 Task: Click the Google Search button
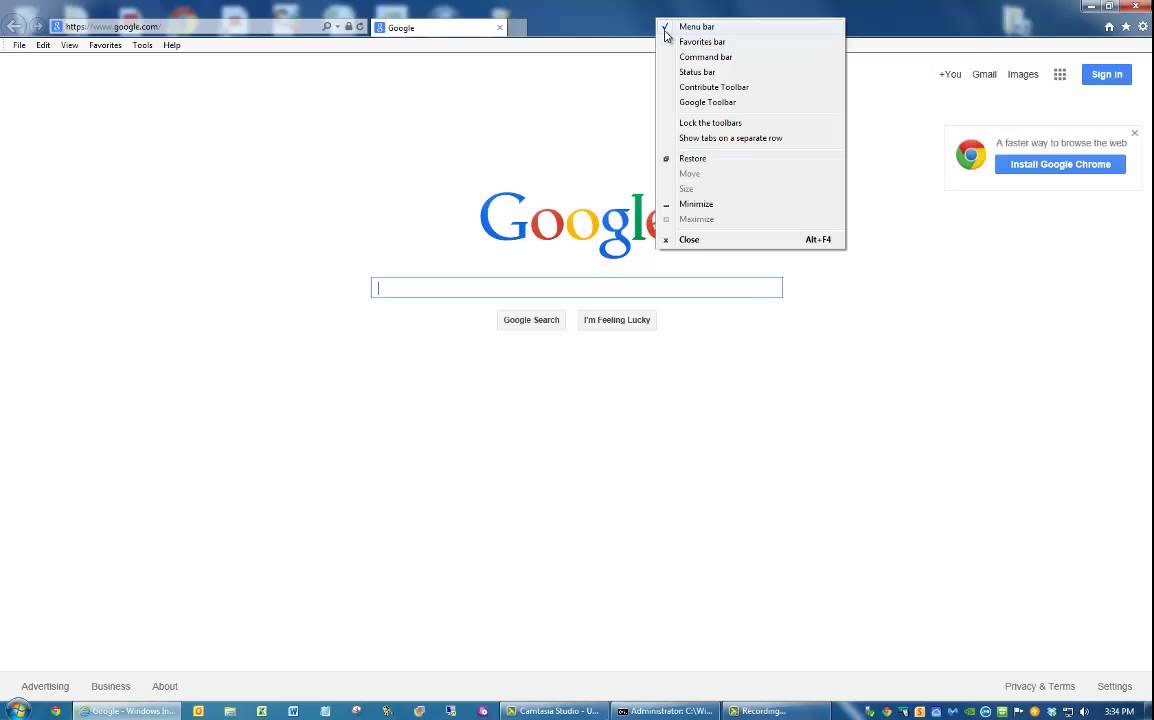click(x=531, y=320)
